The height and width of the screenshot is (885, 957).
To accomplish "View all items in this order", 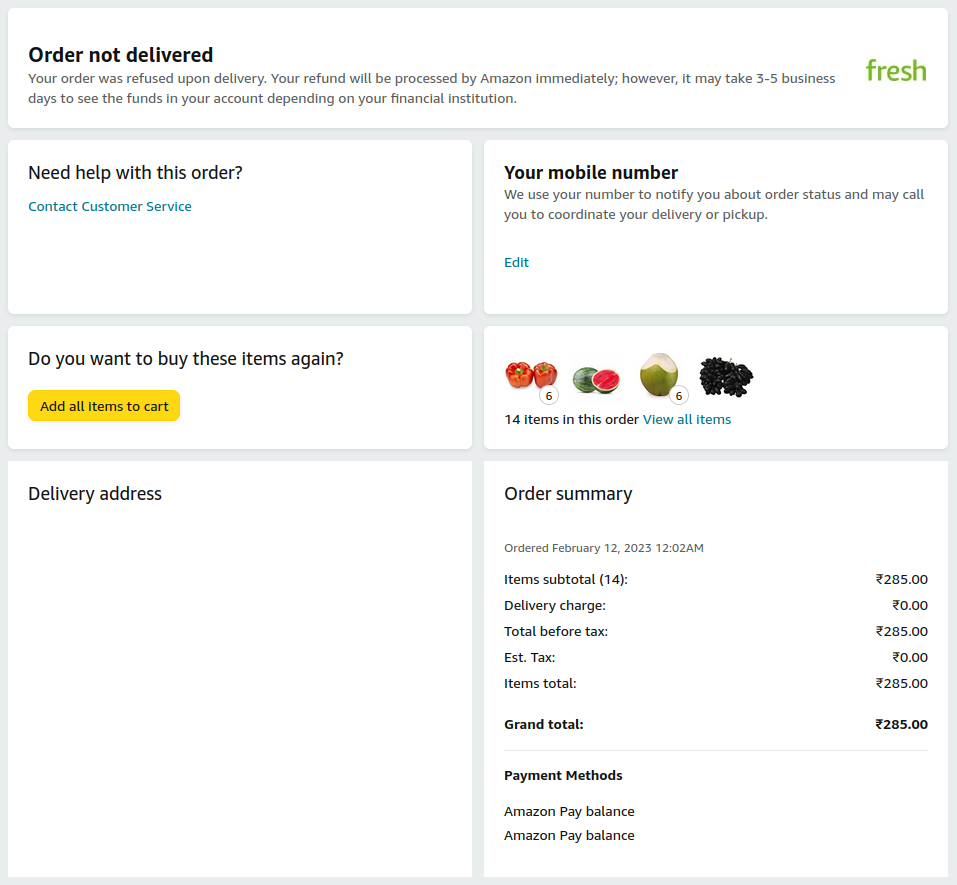I will point(686,420).
